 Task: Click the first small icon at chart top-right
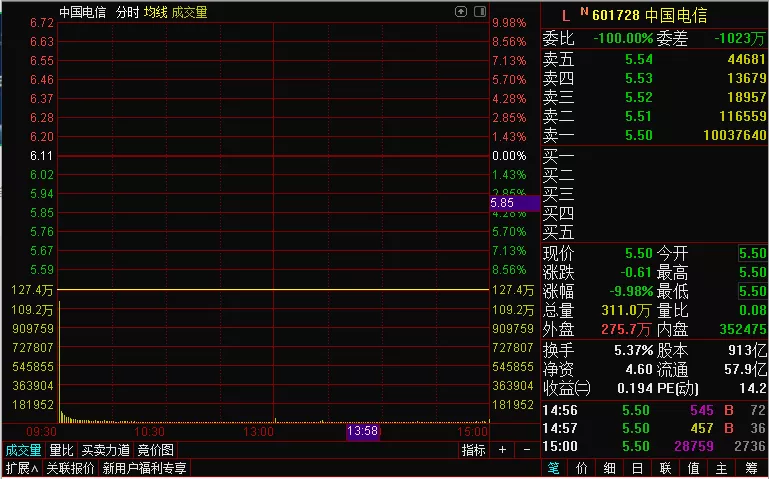pyautogui.click(x=460, y=12)
